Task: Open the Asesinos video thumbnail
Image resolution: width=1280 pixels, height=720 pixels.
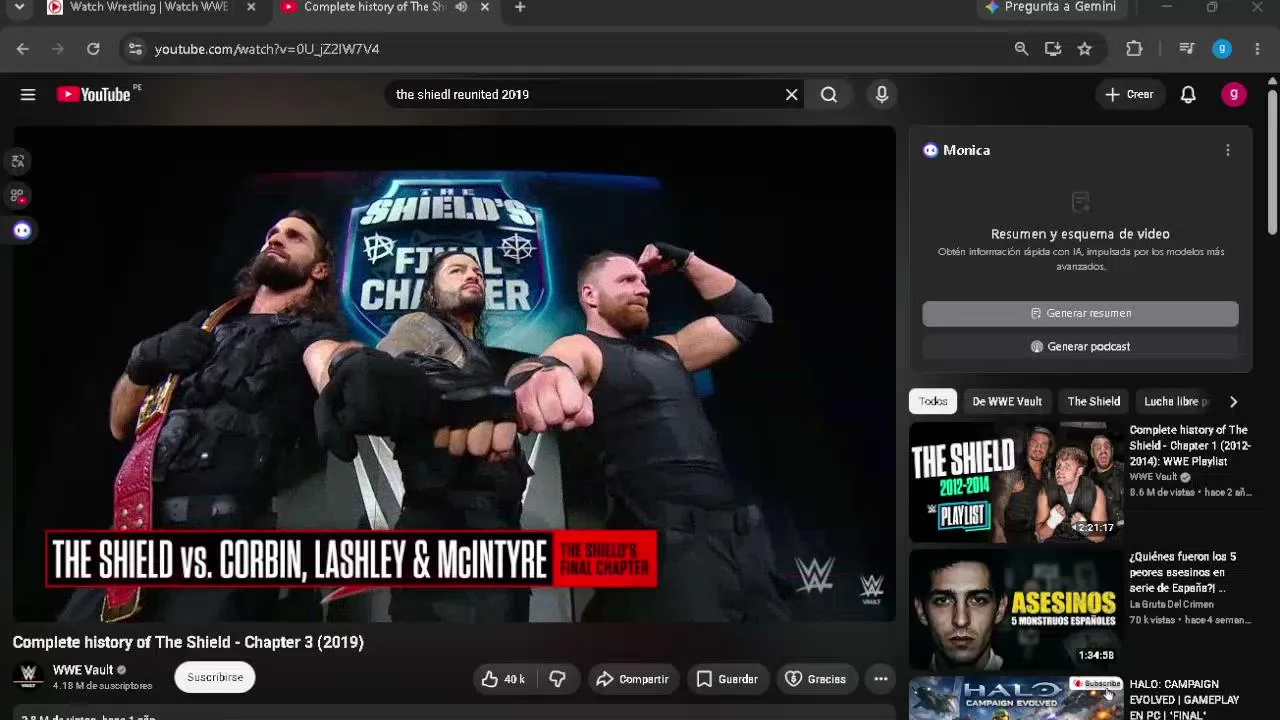Action: coord(1016,609)
